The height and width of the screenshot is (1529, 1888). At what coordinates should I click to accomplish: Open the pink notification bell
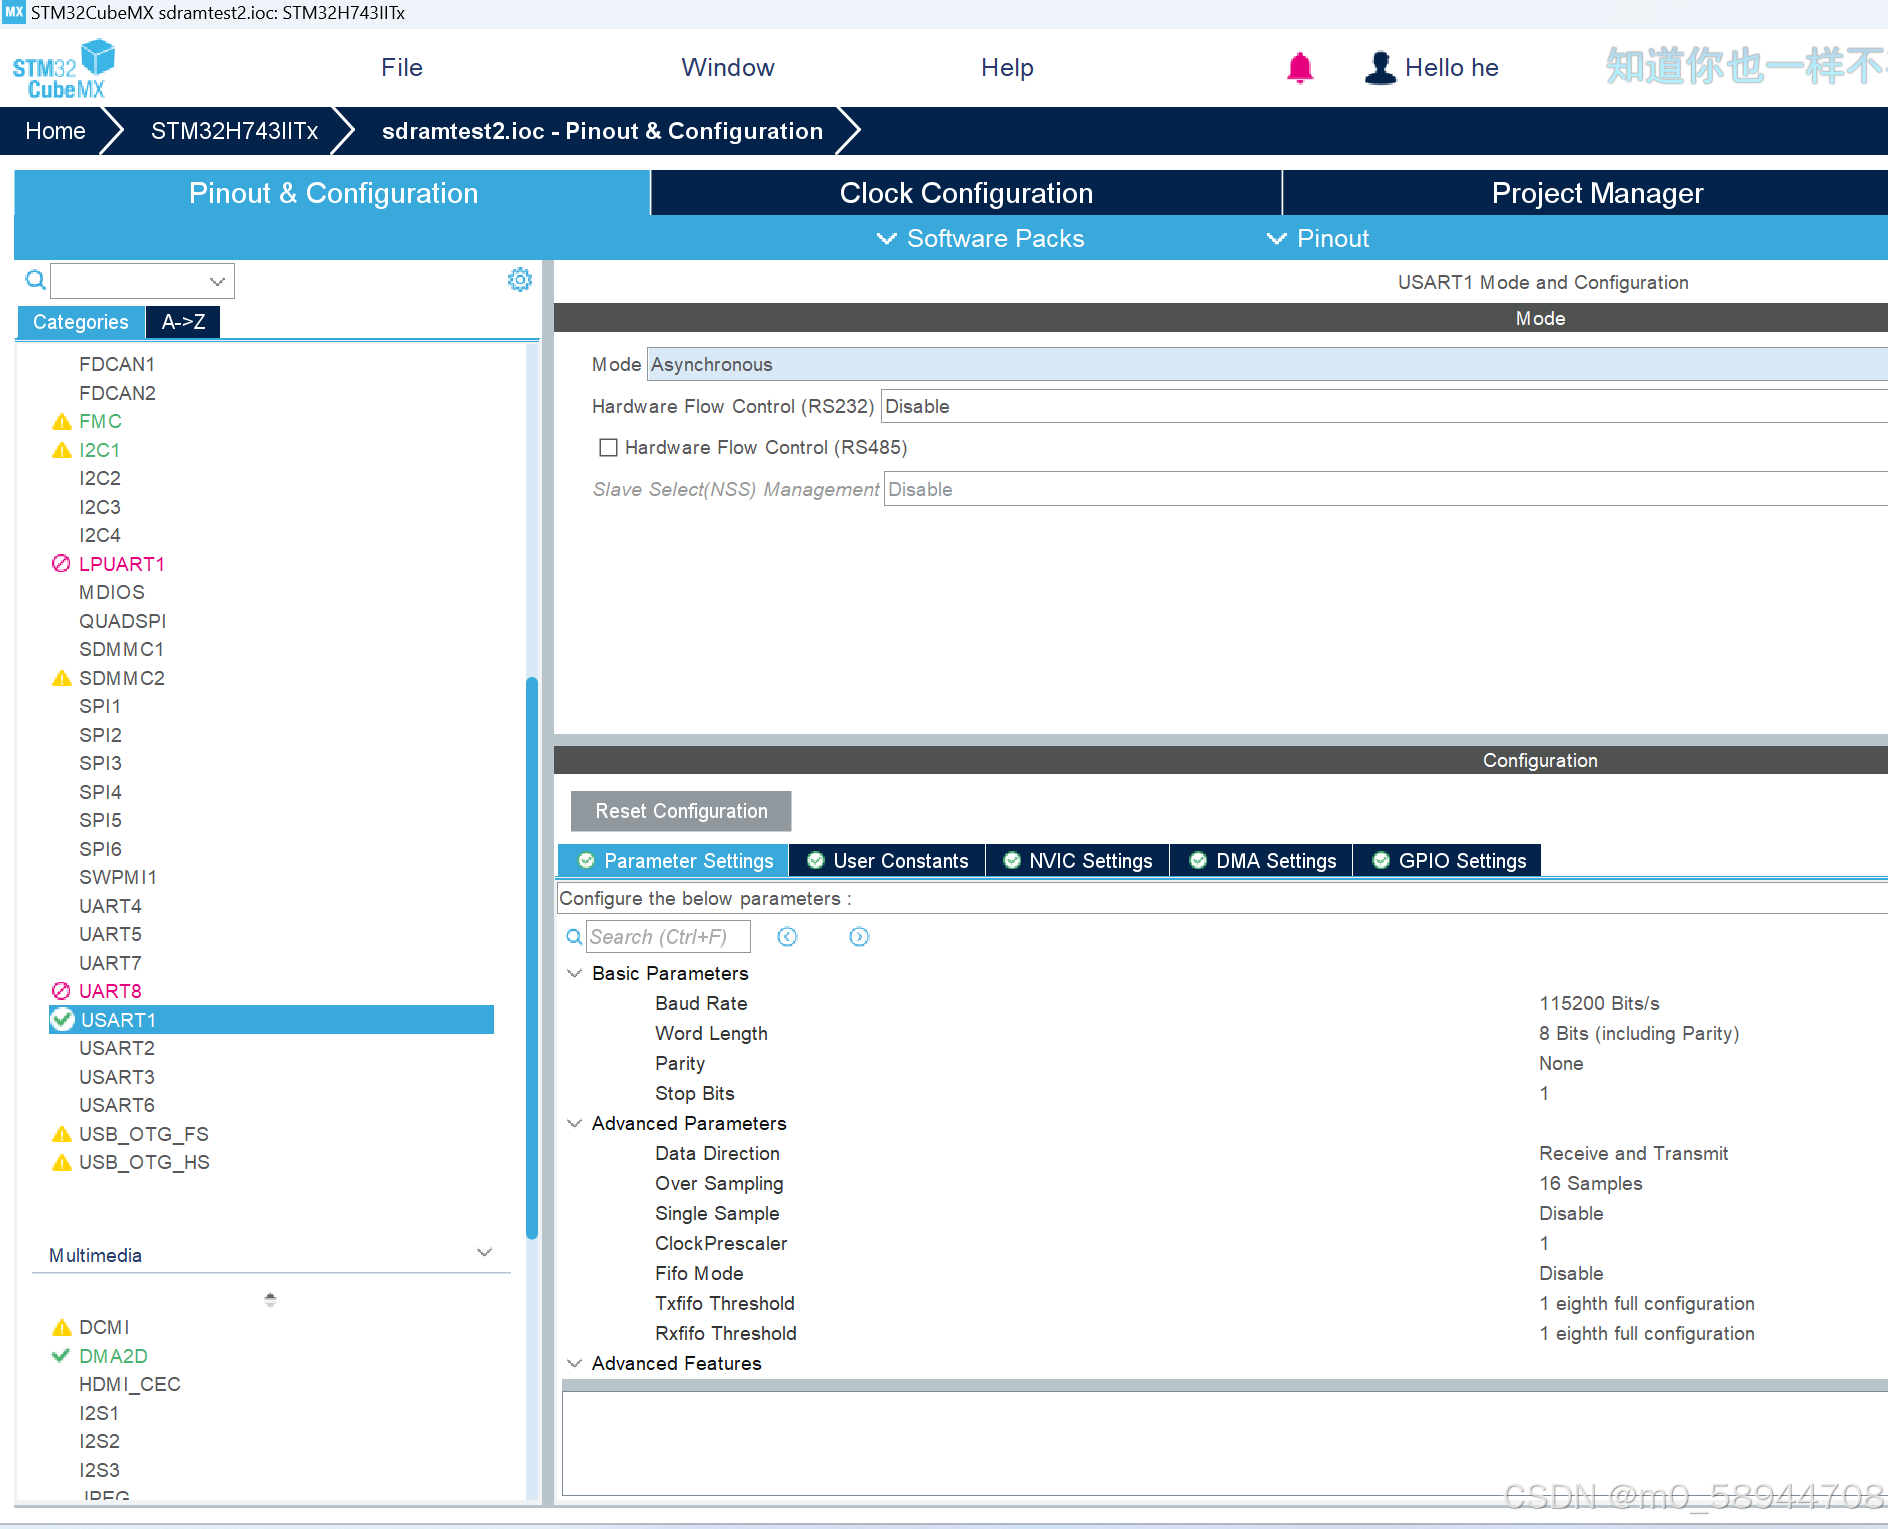tap(1300, 67)
